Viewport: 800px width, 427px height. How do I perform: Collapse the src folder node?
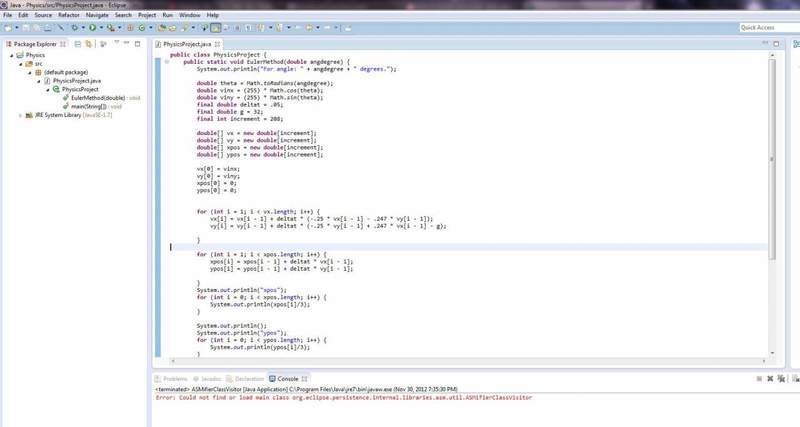point(21,64)
